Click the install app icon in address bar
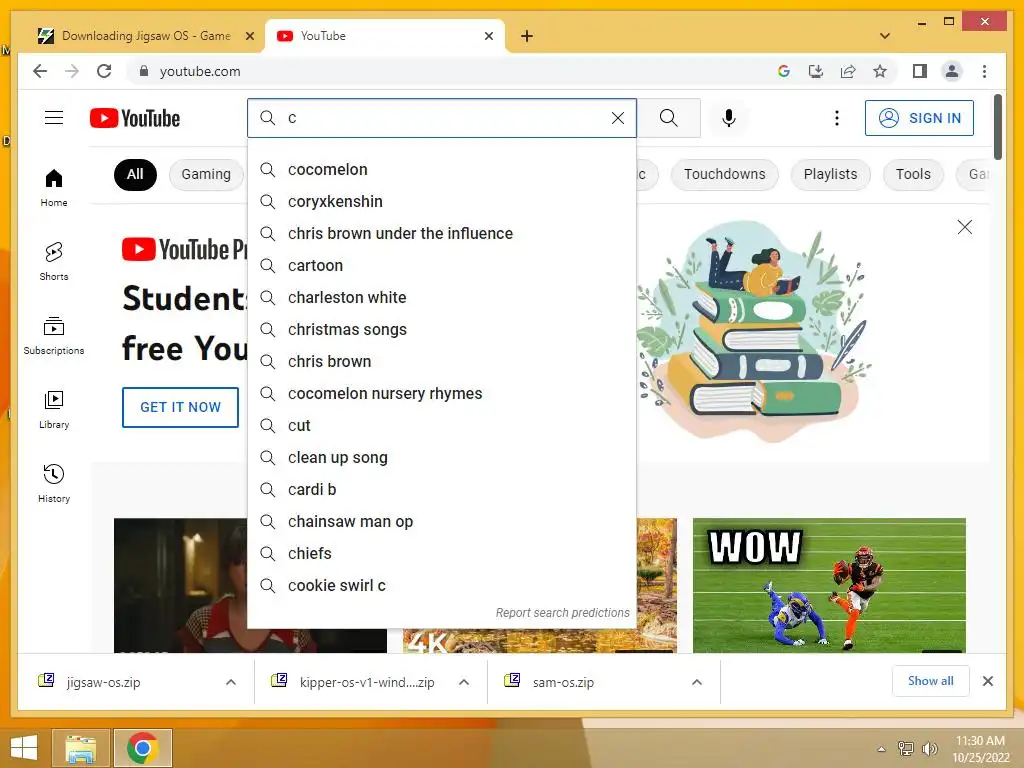The height and width of the screenshot is (768, 1024). tap(816, 71)
